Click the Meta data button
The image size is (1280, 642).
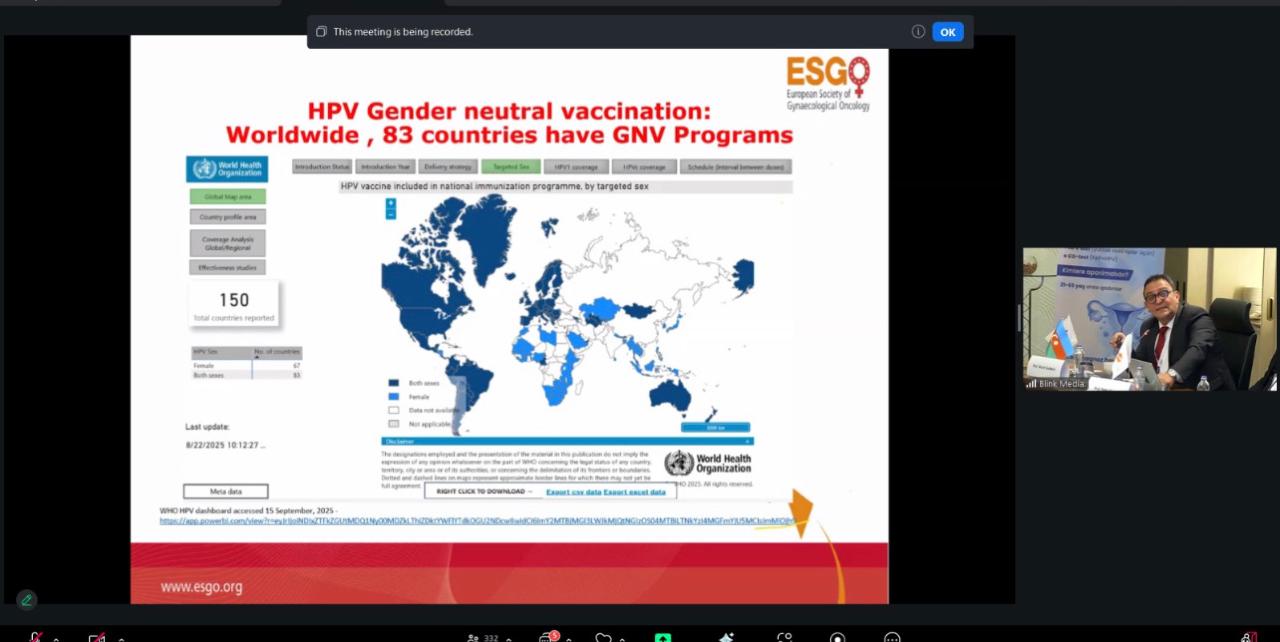tap(225, 491)
